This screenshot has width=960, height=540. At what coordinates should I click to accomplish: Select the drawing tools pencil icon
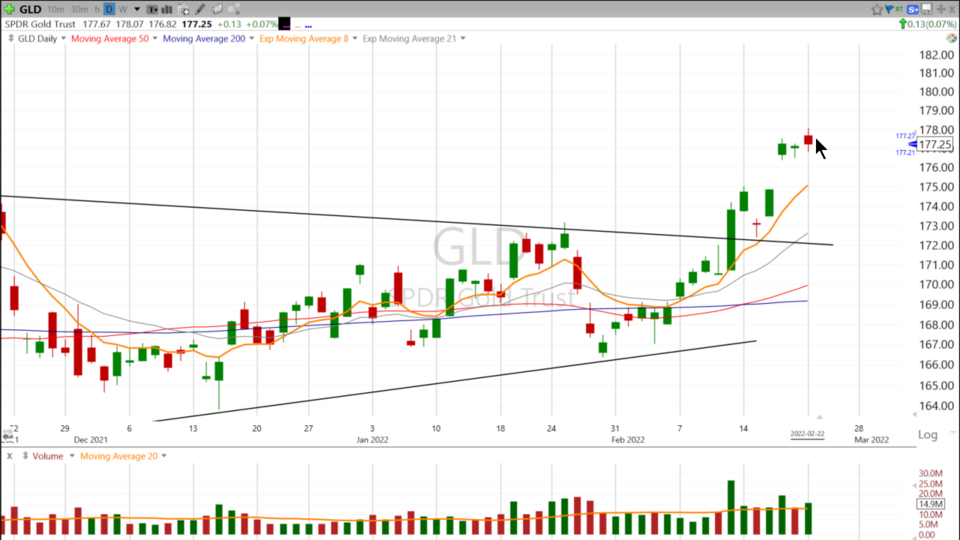click(200, 9)
